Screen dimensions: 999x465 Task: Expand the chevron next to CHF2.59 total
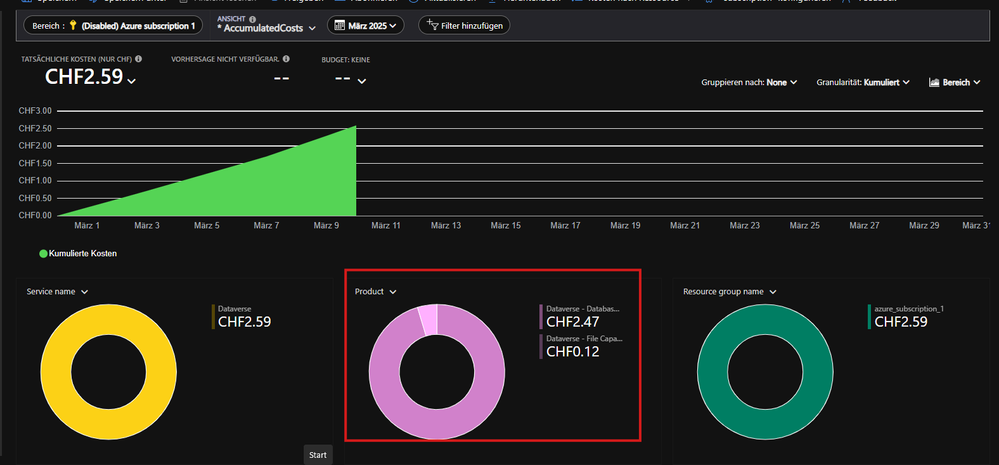click(132, 81)
